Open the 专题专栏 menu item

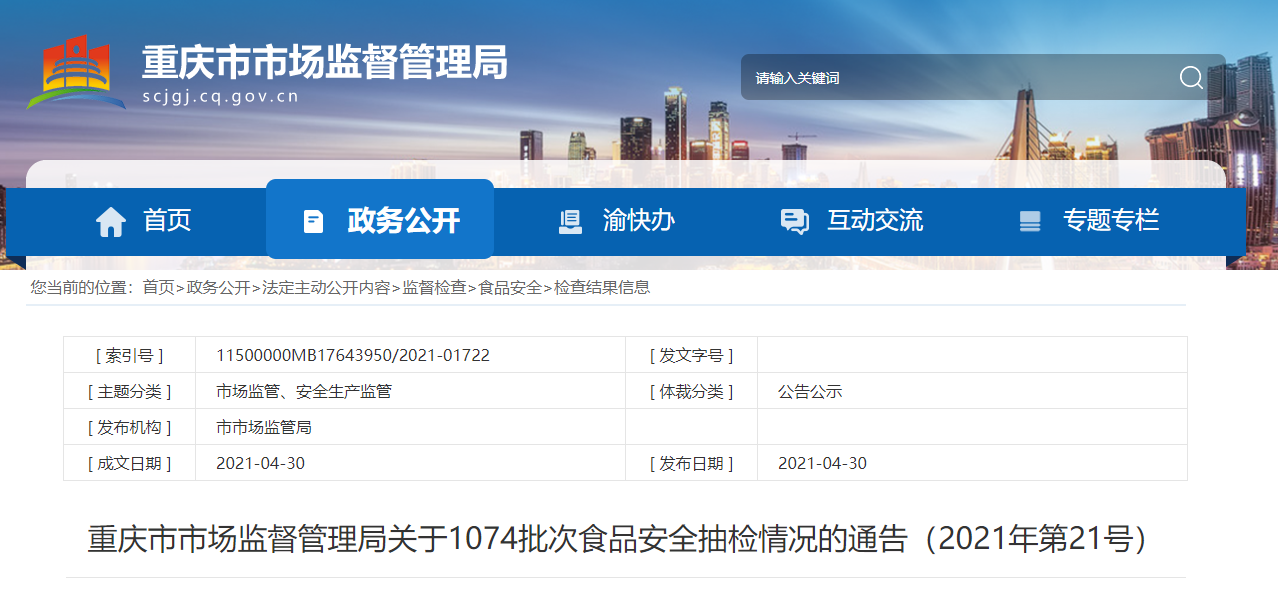point(1110,220)
